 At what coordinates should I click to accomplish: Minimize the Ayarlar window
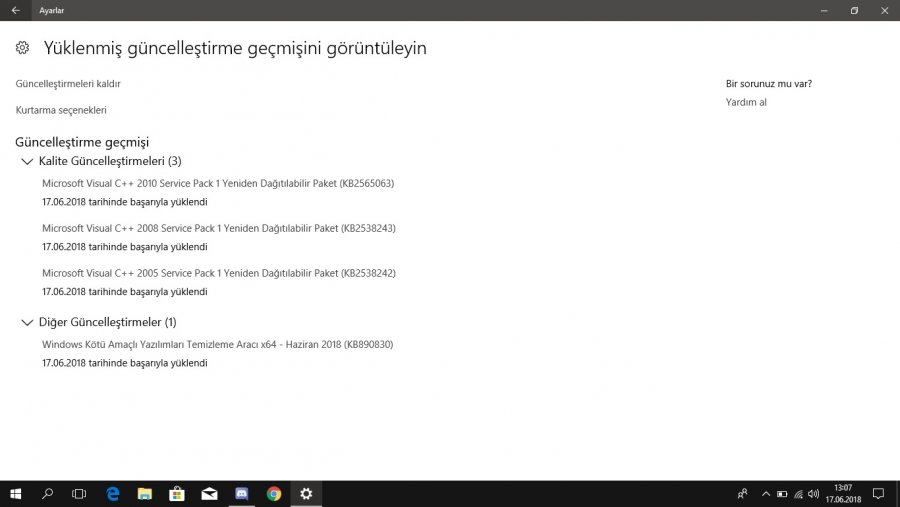(x=824, y=10)
